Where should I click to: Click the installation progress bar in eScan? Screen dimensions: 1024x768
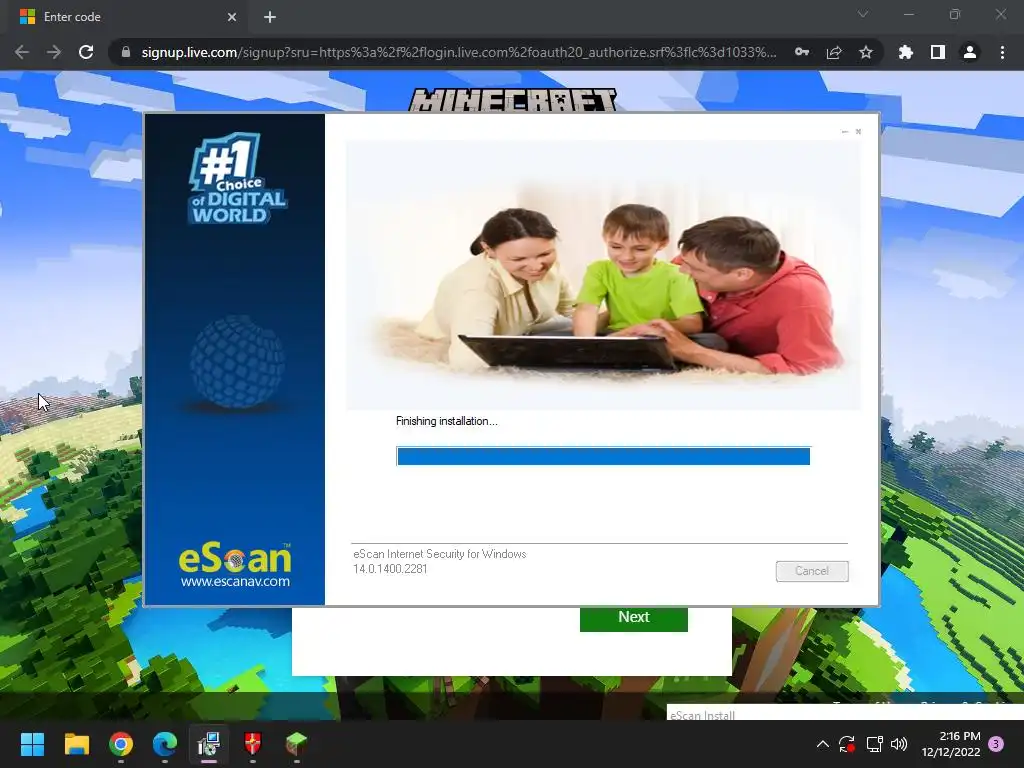pos(603,456)
